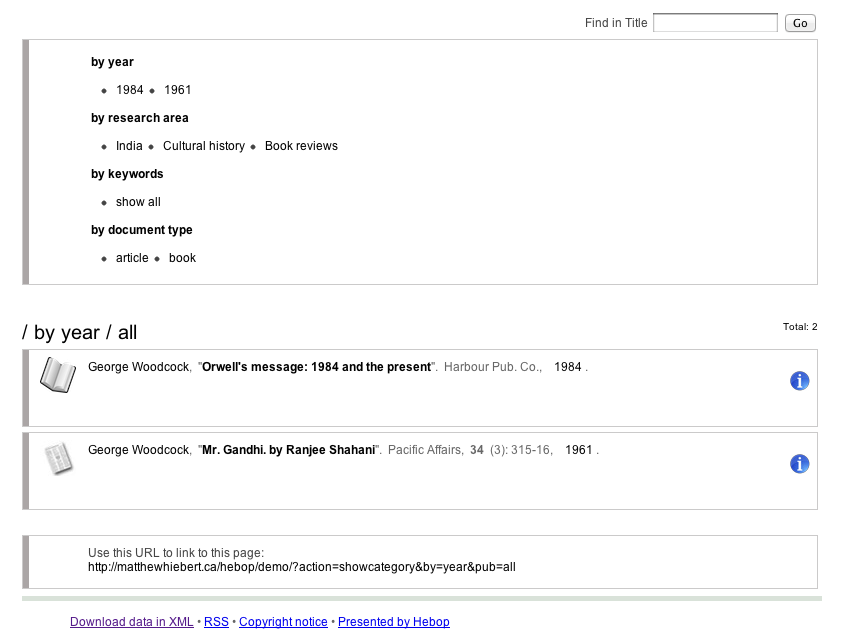Screen dimensions: 853x642
Task: Open the info icon for the Gandhi record
Action: pos(799,464)
